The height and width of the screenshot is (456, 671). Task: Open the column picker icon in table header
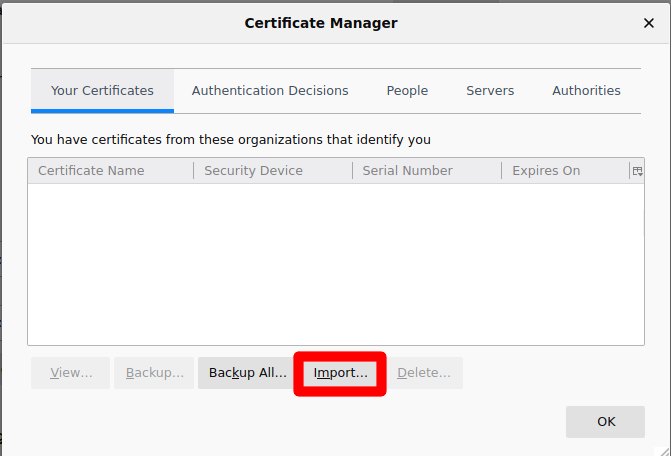point(636,171)
